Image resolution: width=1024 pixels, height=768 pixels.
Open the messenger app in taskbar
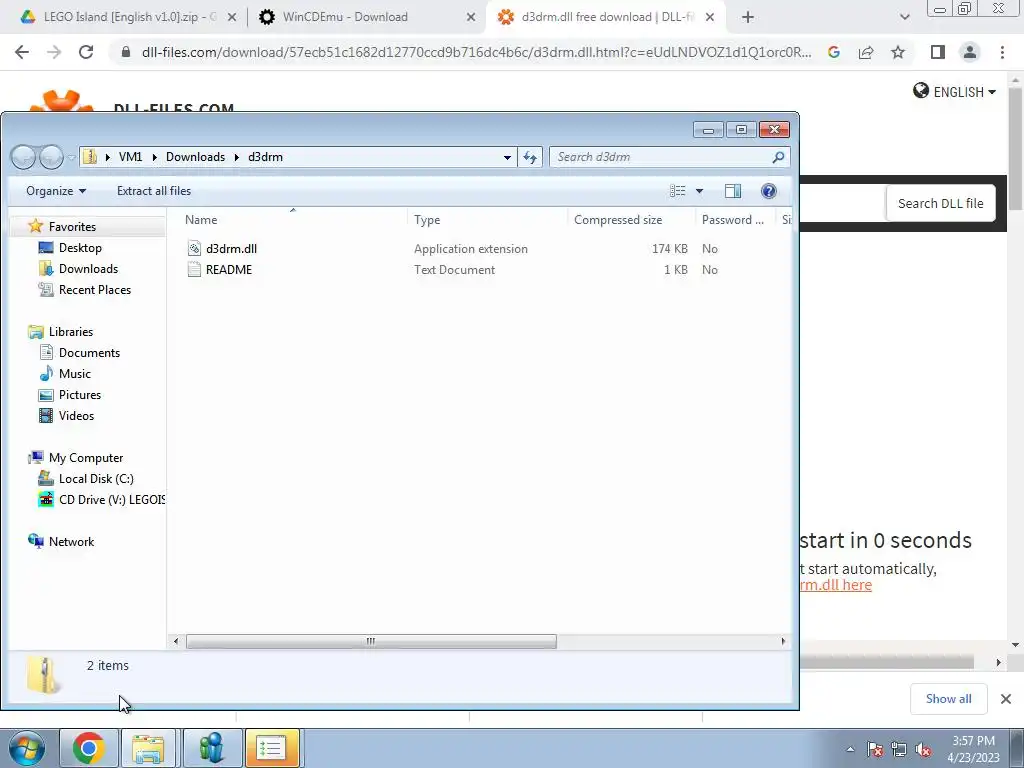point(211,748)
